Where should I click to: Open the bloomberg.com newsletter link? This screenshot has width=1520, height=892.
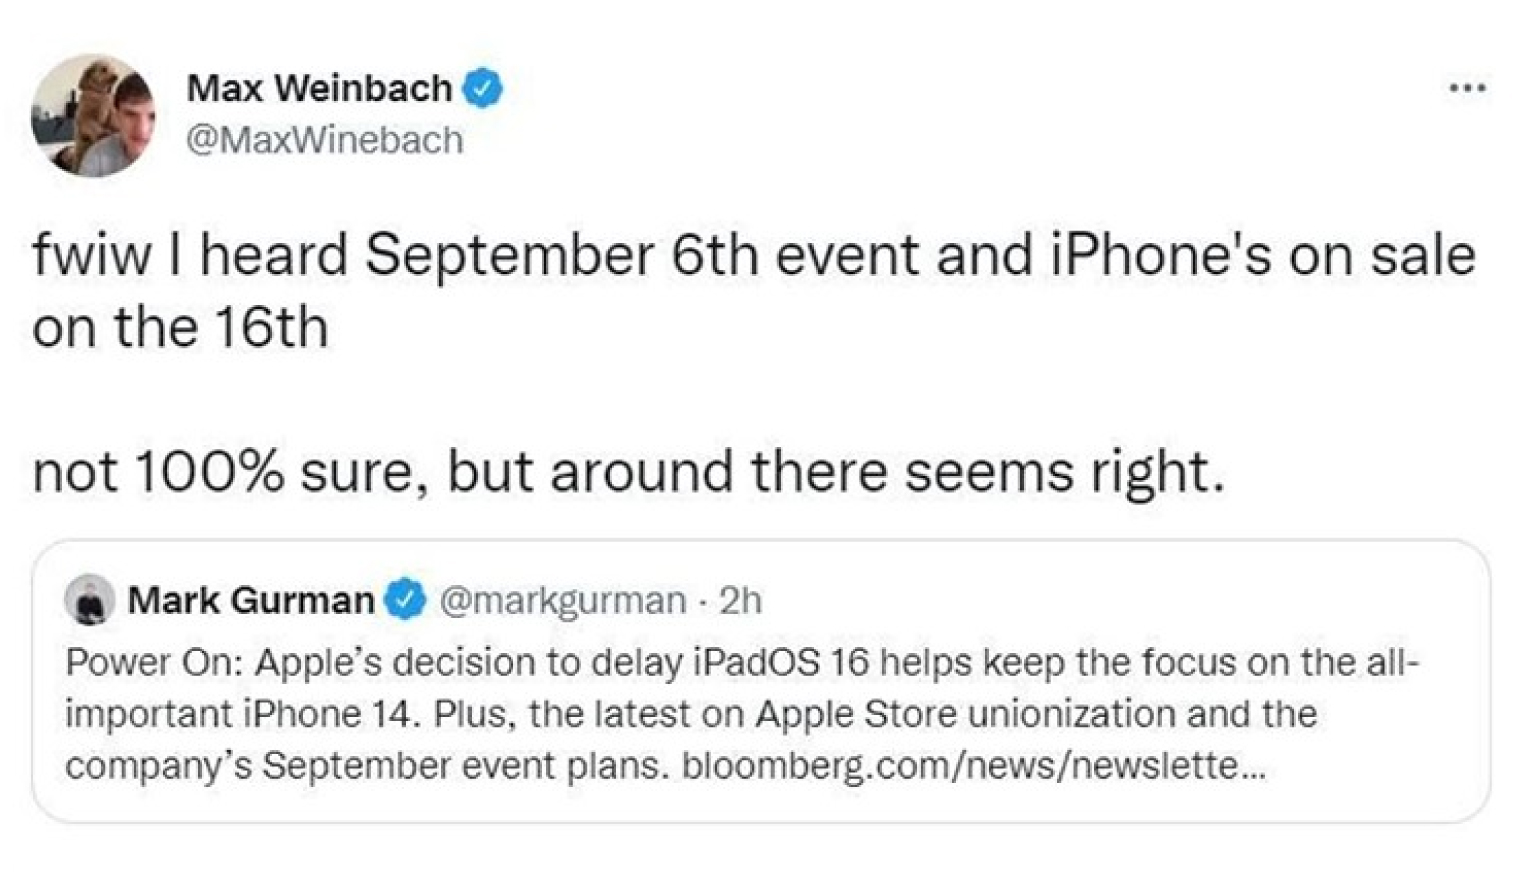coord(973,766)
